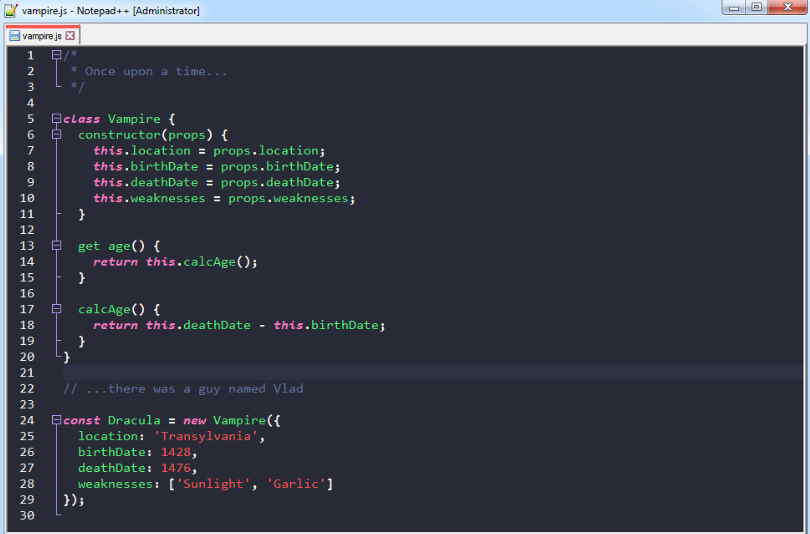Collapse the class Vampire fold on line 5

[x=56, y=118]
